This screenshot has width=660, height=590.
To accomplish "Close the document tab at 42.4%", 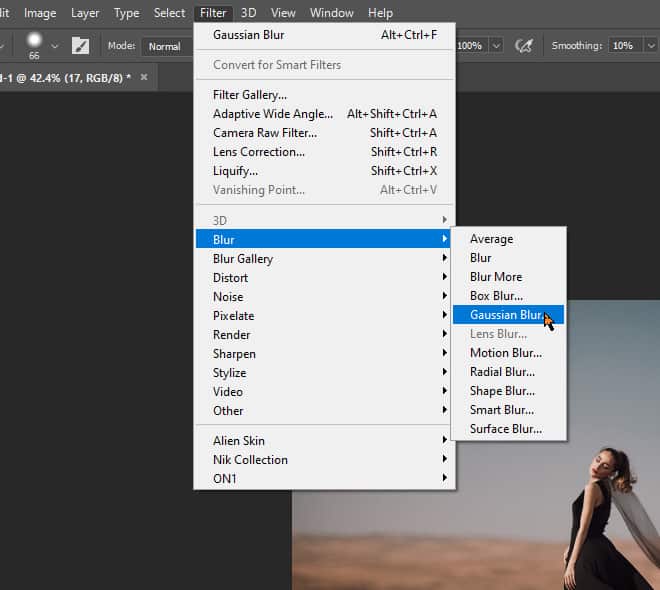I will click(144, 77).
